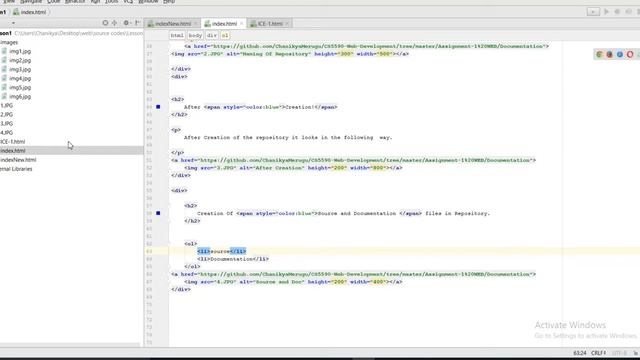Click index.html in navigation bar
The width and height of the screenshot is (640, 360).
(x=30, y=12)
